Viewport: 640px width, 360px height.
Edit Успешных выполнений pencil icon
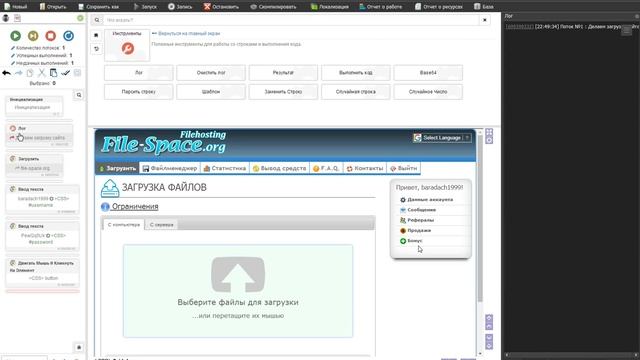[x=13, y=56]
